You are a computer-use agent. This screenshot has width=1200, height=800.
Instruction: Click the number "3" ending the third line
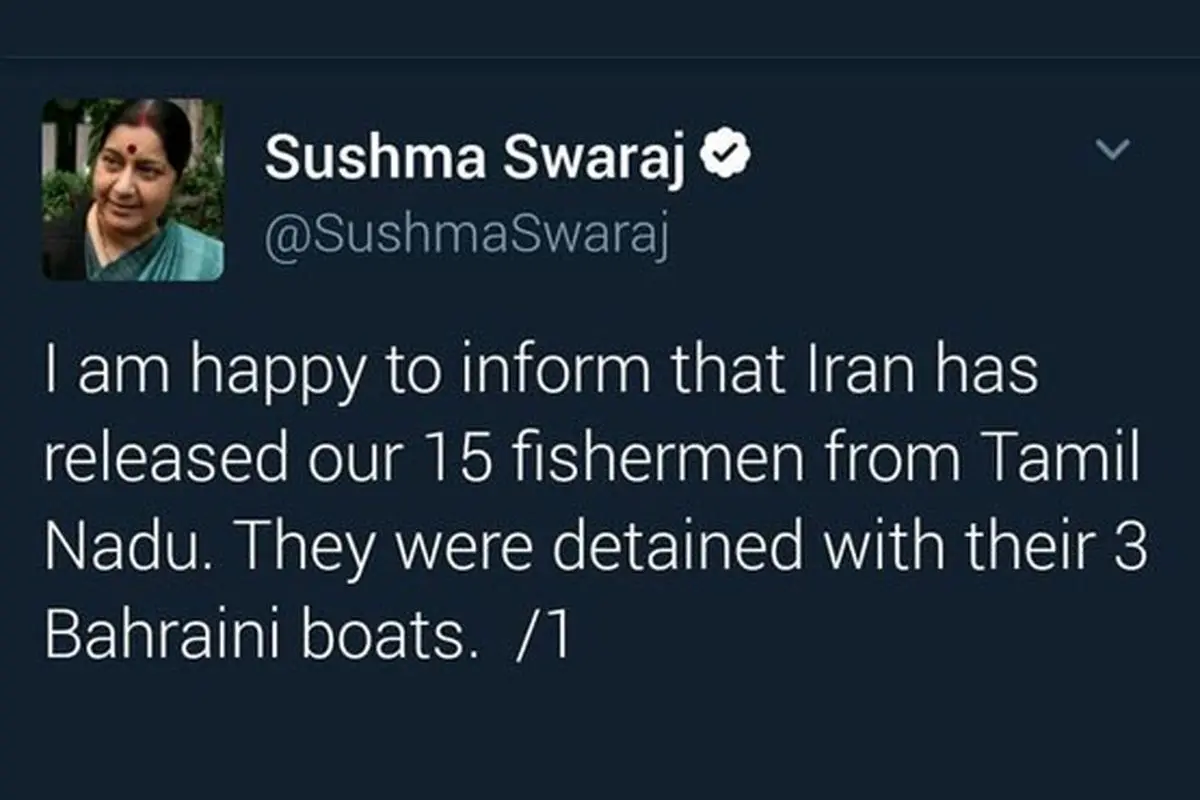pos(1131,549)
